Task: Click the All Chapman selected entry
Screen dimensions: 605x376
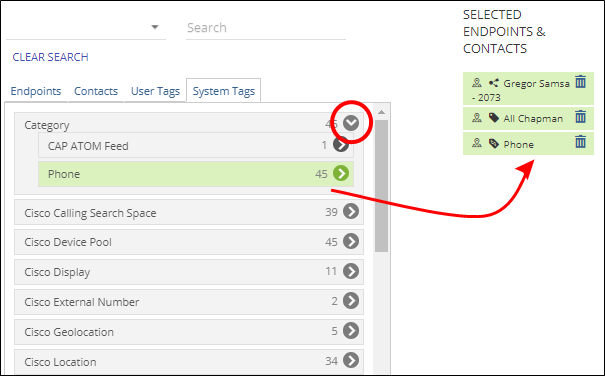Action: tap(528, 119)
